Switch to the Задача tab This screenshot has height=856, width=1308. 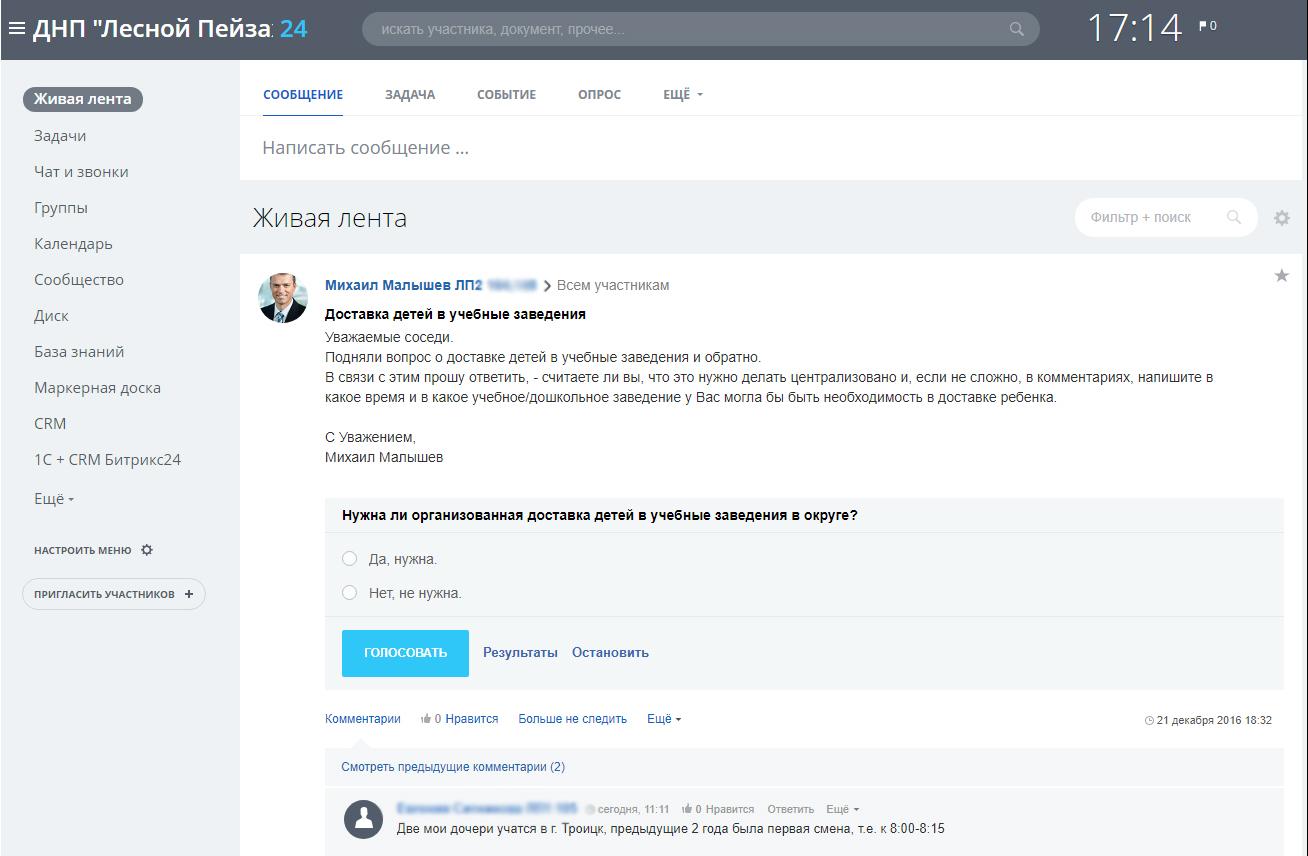point(410,95)
